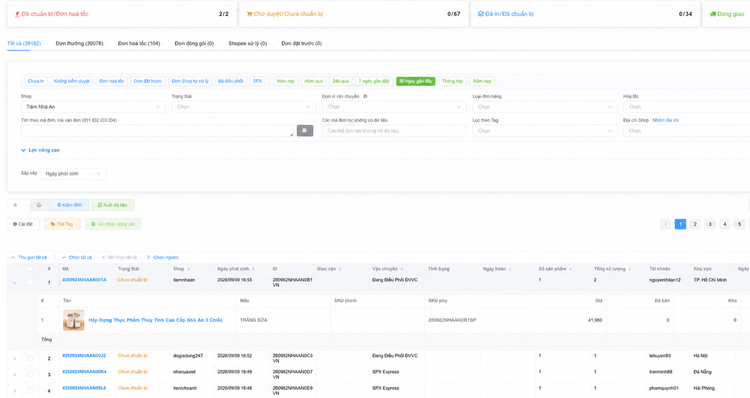750x398 pixels.
Task: Expand order row 2 details
Action: [x=14, y=358]
